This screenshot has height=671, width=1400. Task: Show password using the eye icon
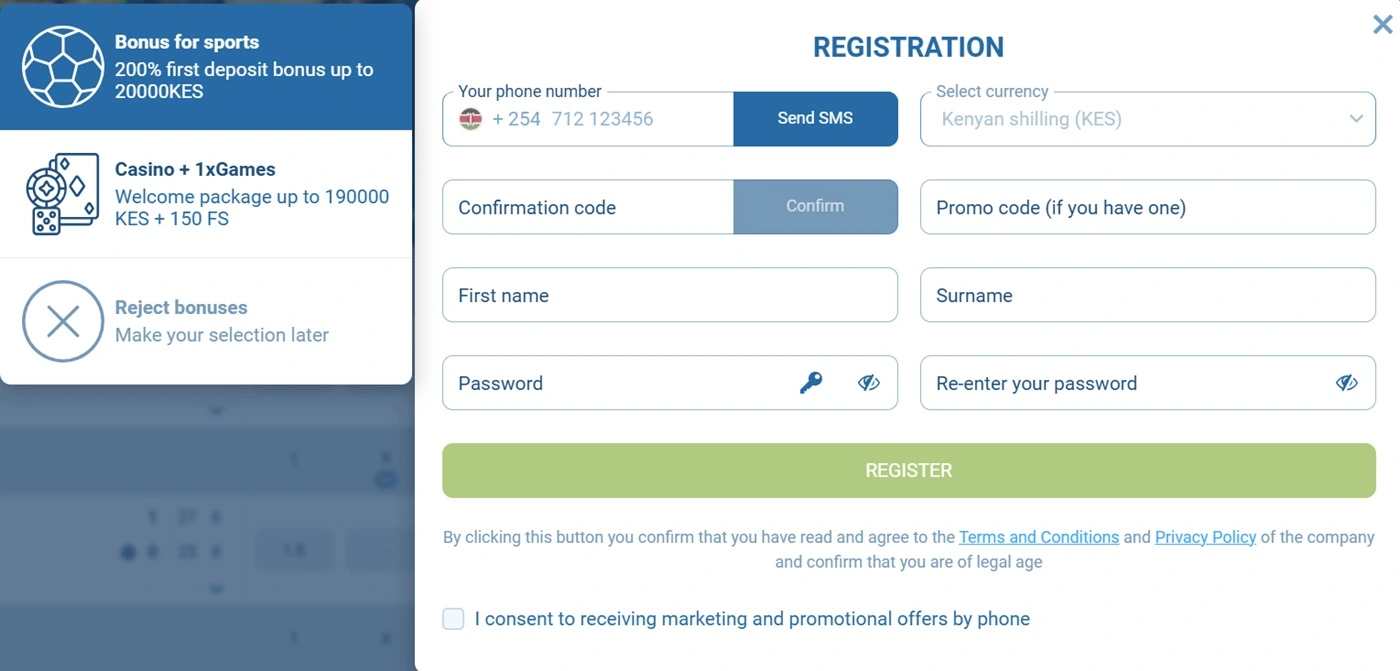point(868,383)
